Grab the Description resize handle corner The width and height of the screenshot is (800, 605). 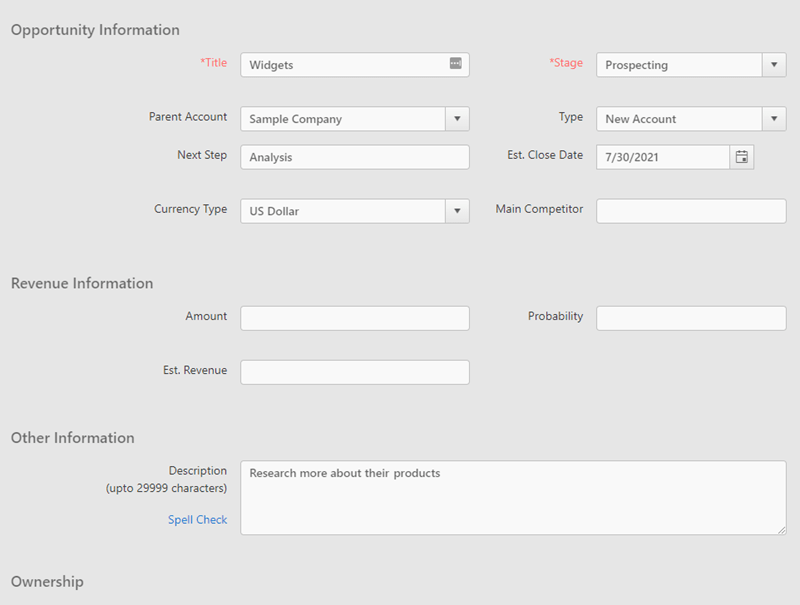point(782,530)
